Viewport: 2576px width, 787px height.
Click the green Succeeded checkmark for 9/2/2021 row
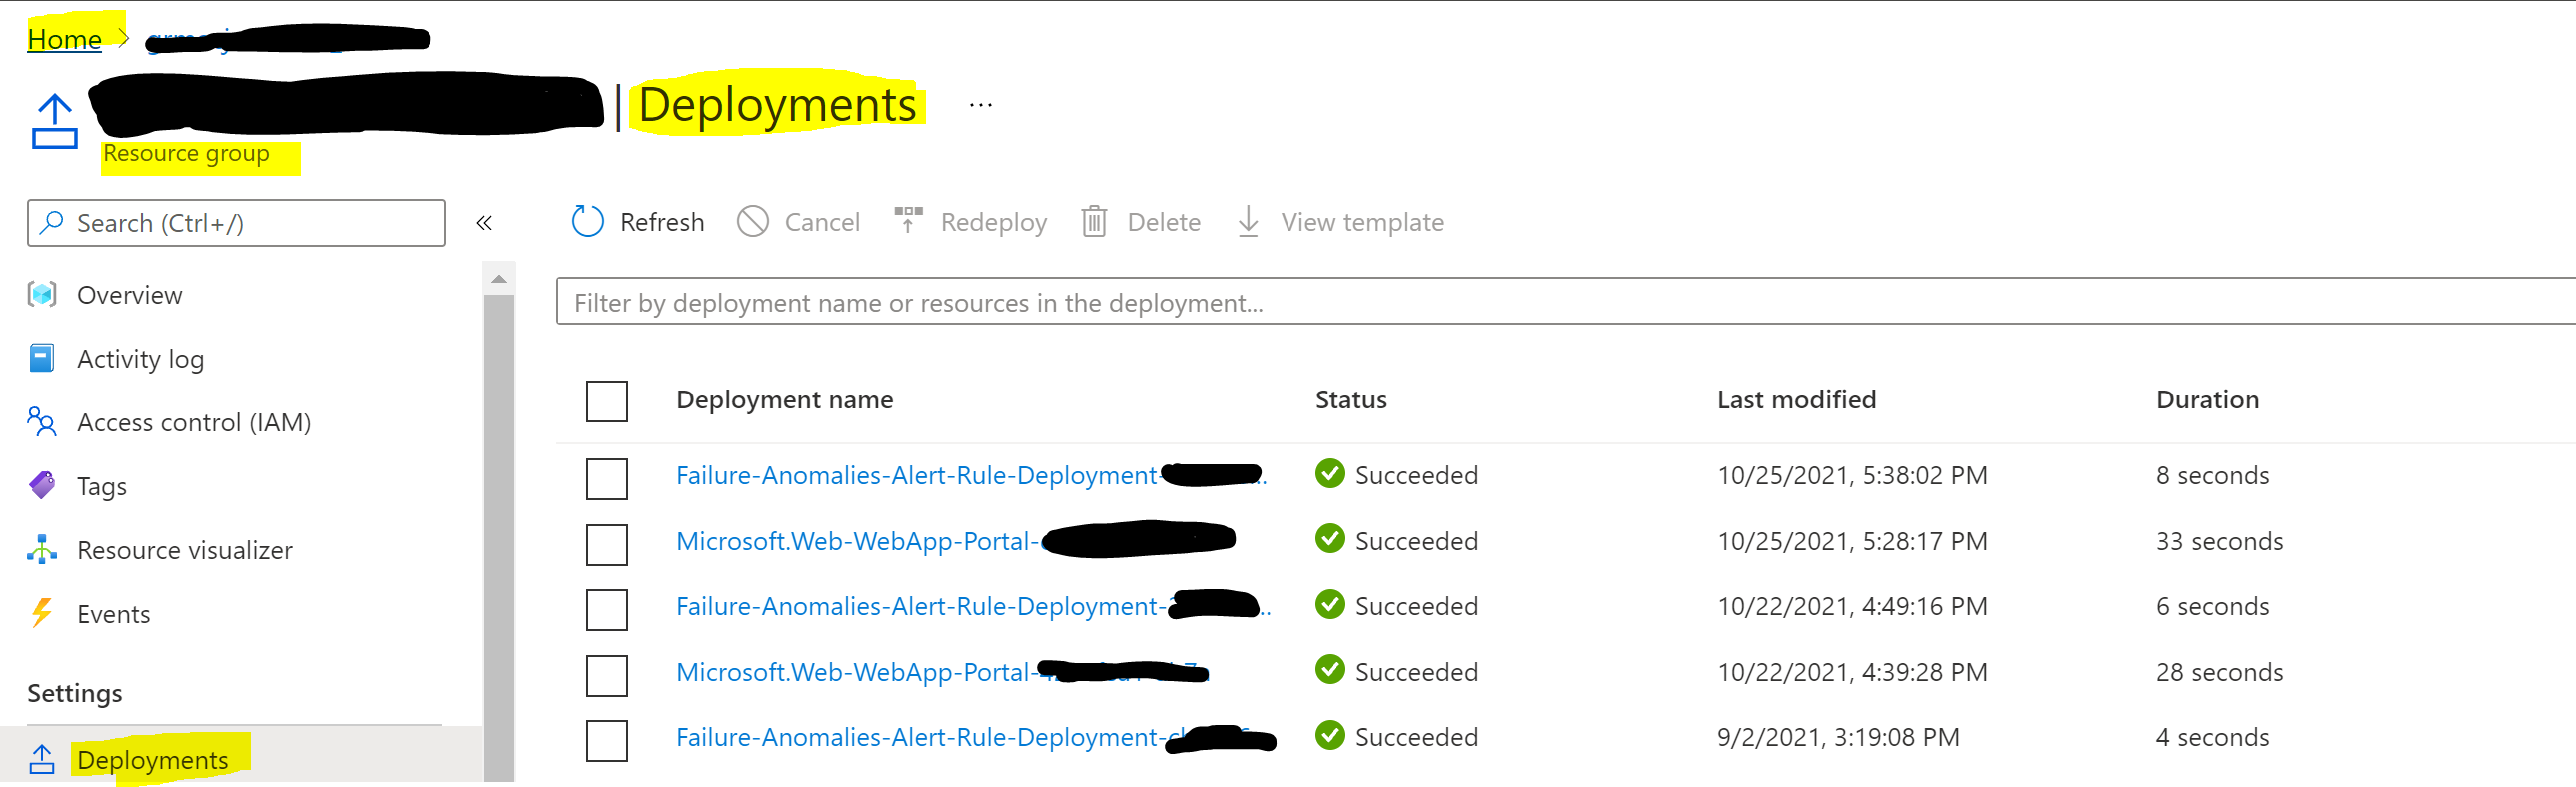click(x=1330, y=736)
